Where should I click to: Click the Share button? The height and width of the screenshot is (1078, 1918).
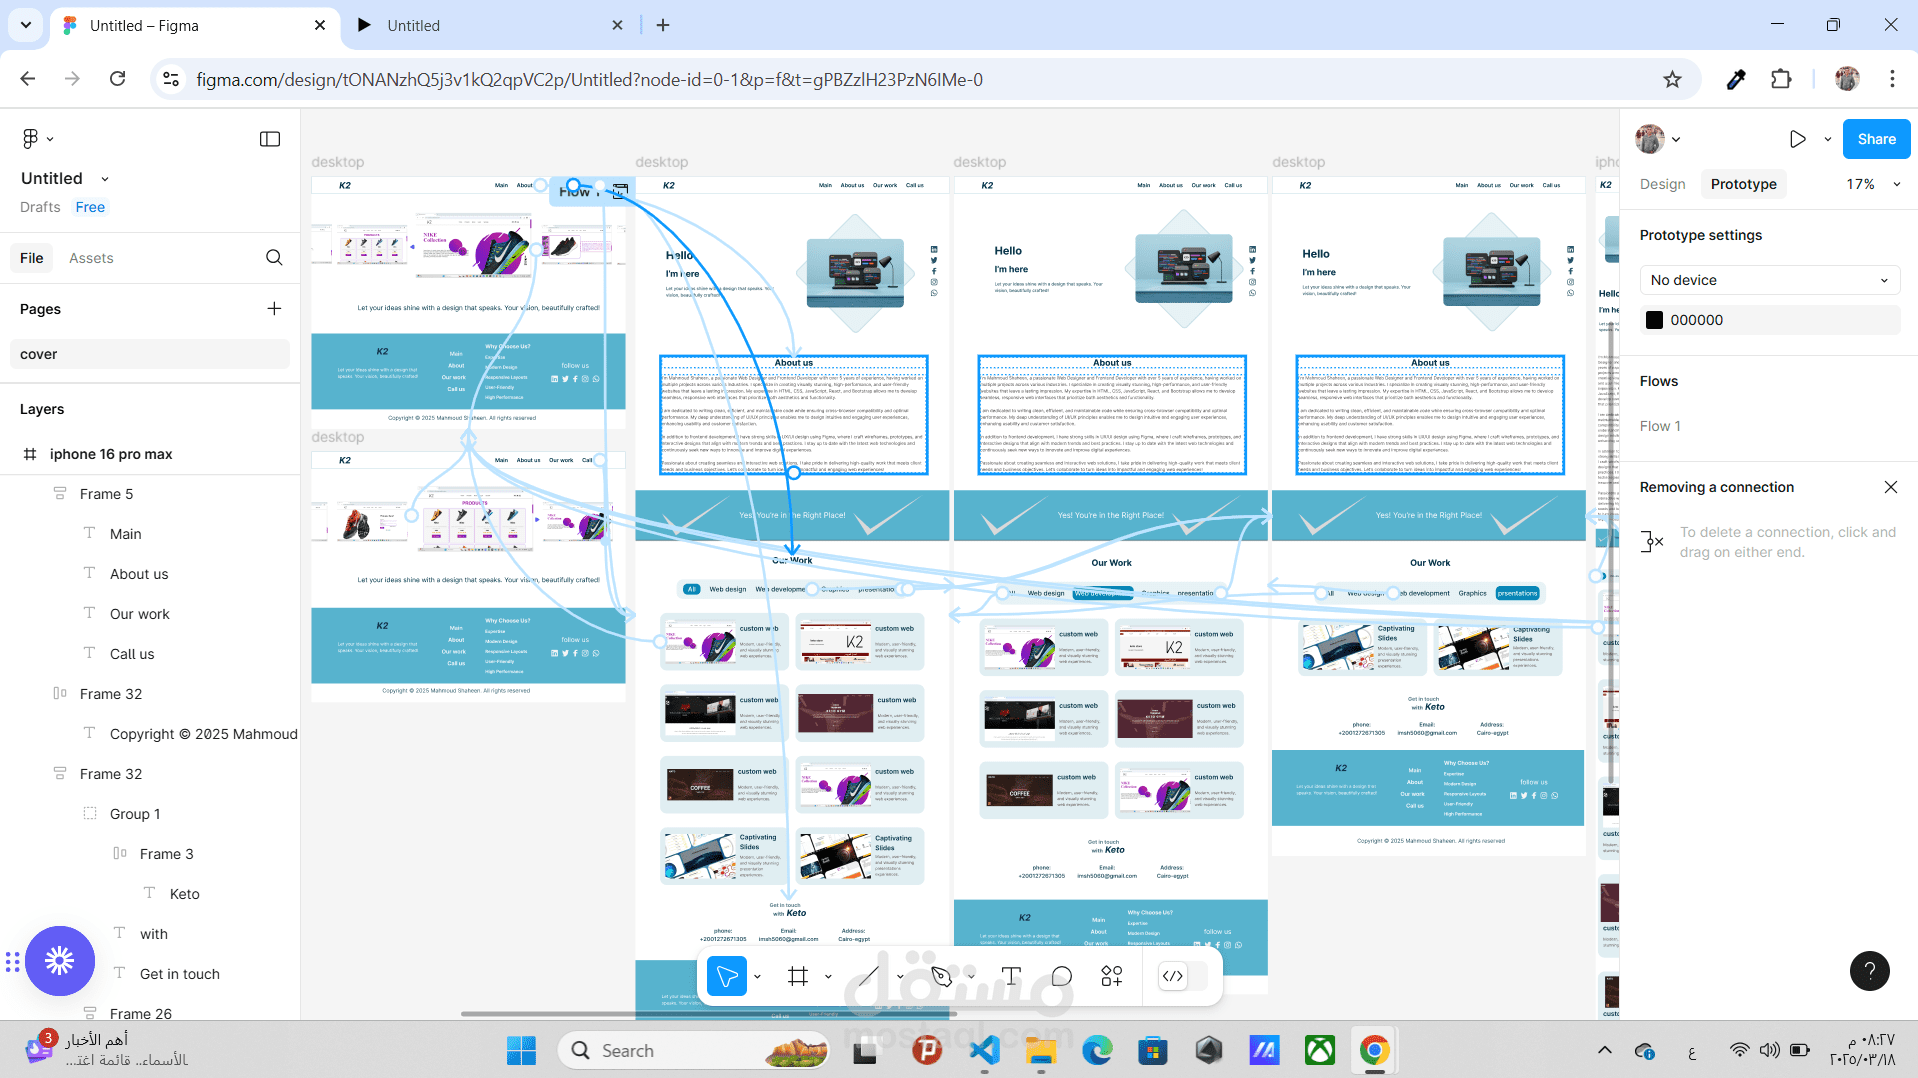pos(1876,139)
